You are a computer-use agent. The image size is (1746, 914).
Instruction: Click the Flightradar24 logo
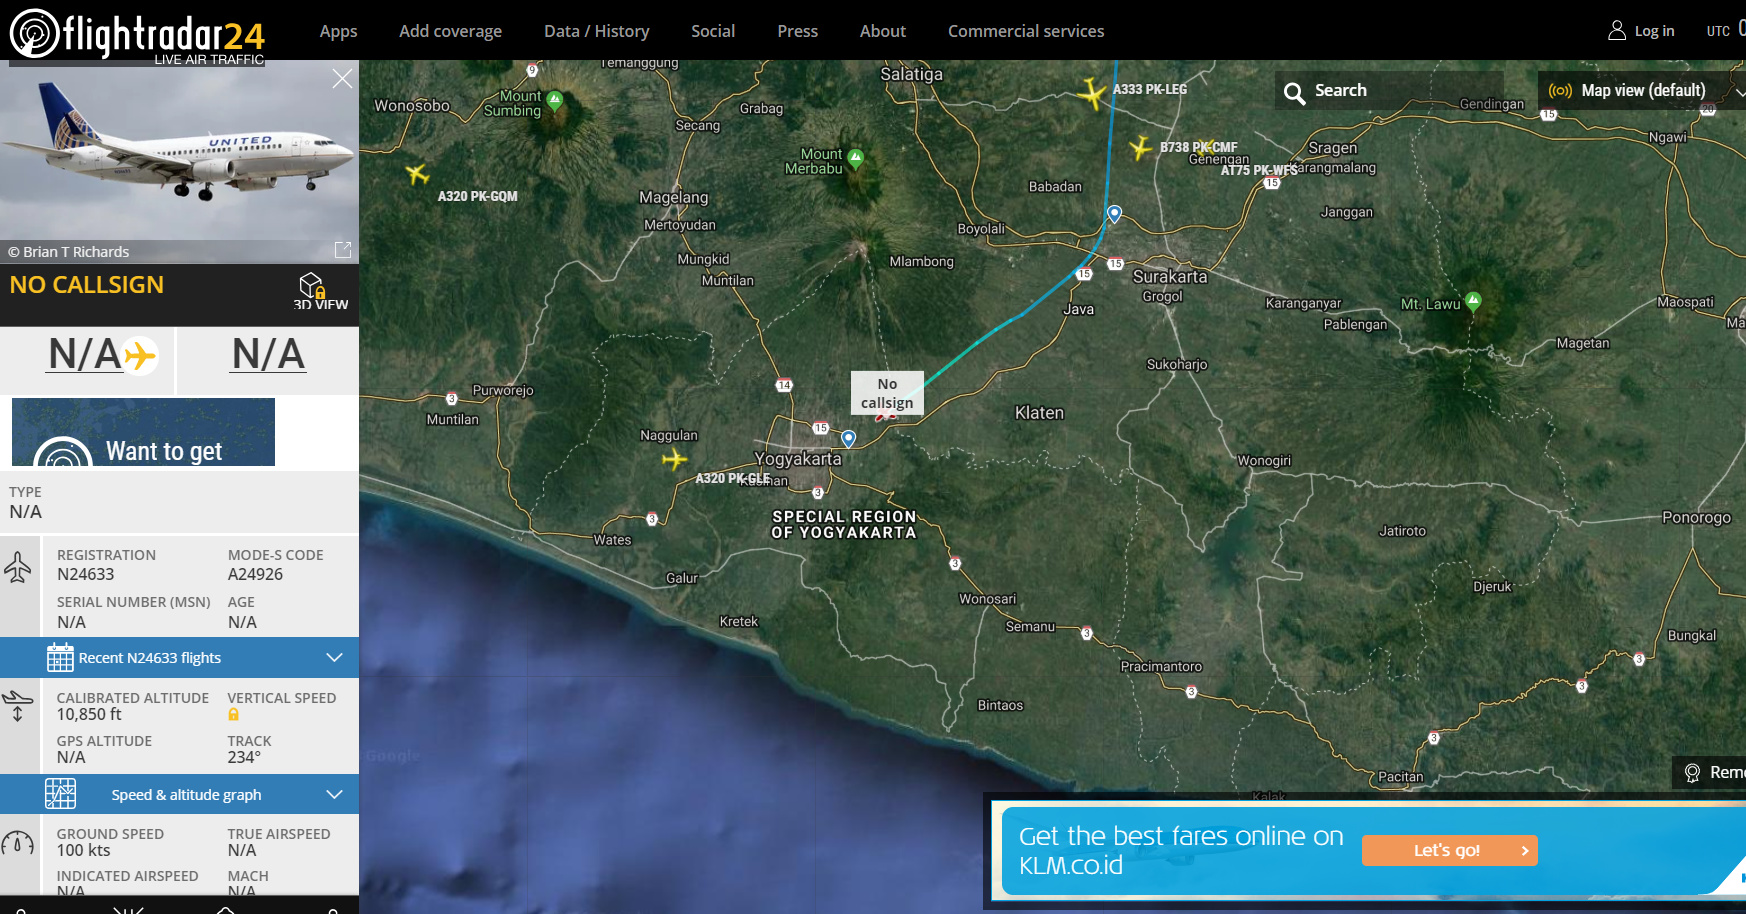pyautogui.click(x=137, y=35)
